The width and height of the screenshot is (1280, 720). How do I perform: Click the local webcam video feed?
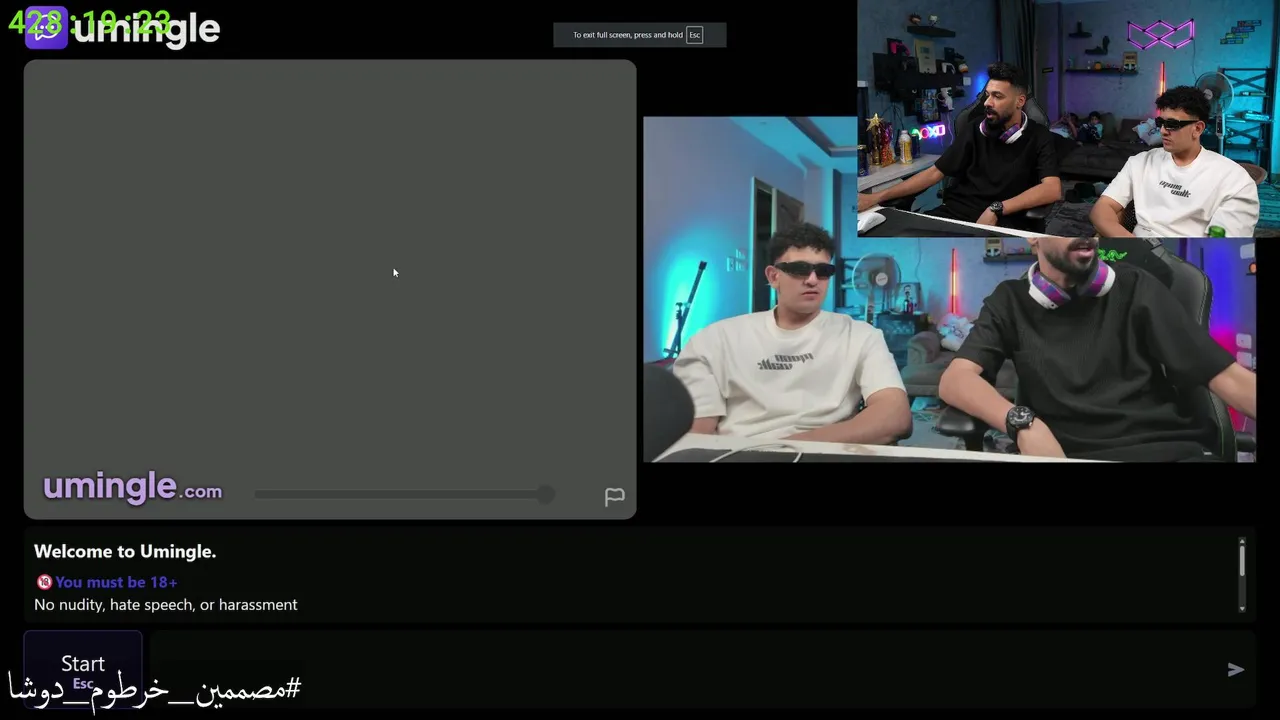click(949, 289)
